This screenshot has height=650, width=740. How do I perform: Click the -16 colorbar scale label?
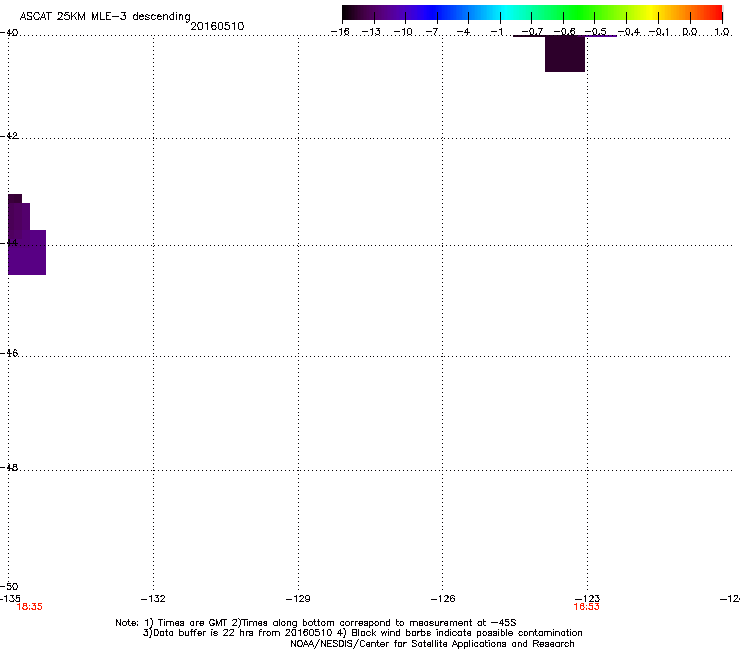[x=340, y=32]
